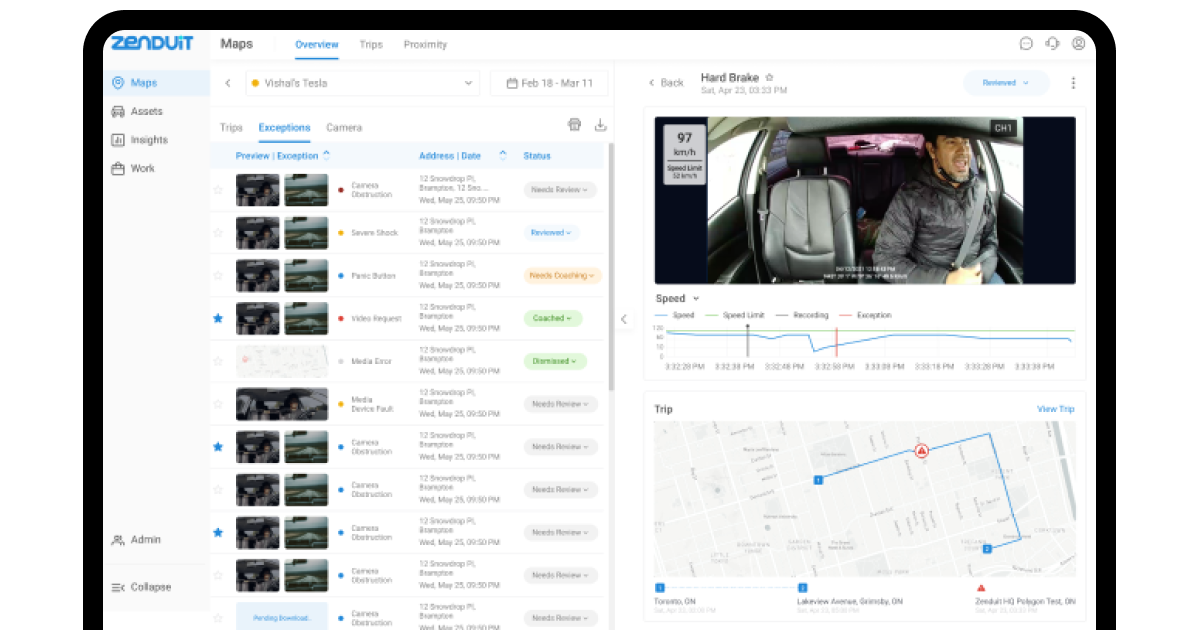Image resolution: width=1200 pixels, height=630 pixels.
Task: Switch to the Overview tab
Action: click(x=317, y=44)
